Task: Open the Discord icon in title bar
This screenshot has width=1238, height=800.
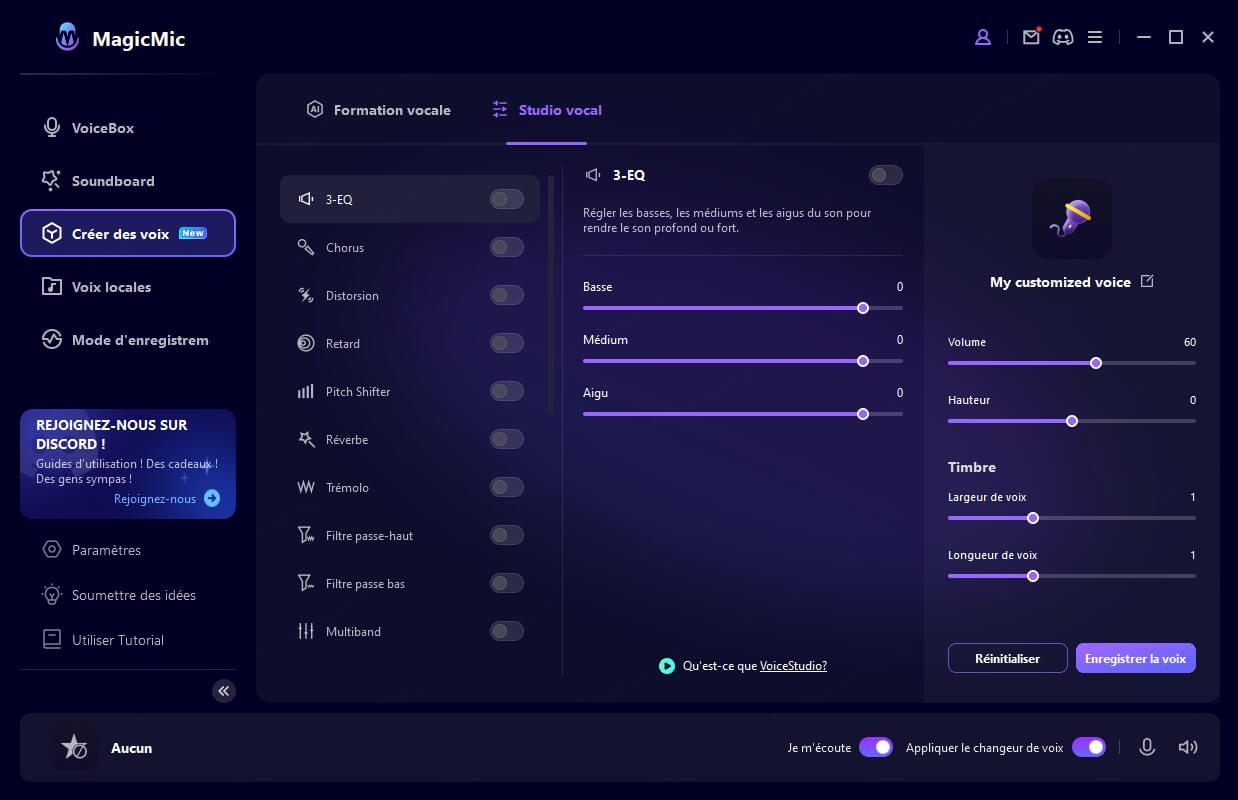Action: (x=1063, y=37)
